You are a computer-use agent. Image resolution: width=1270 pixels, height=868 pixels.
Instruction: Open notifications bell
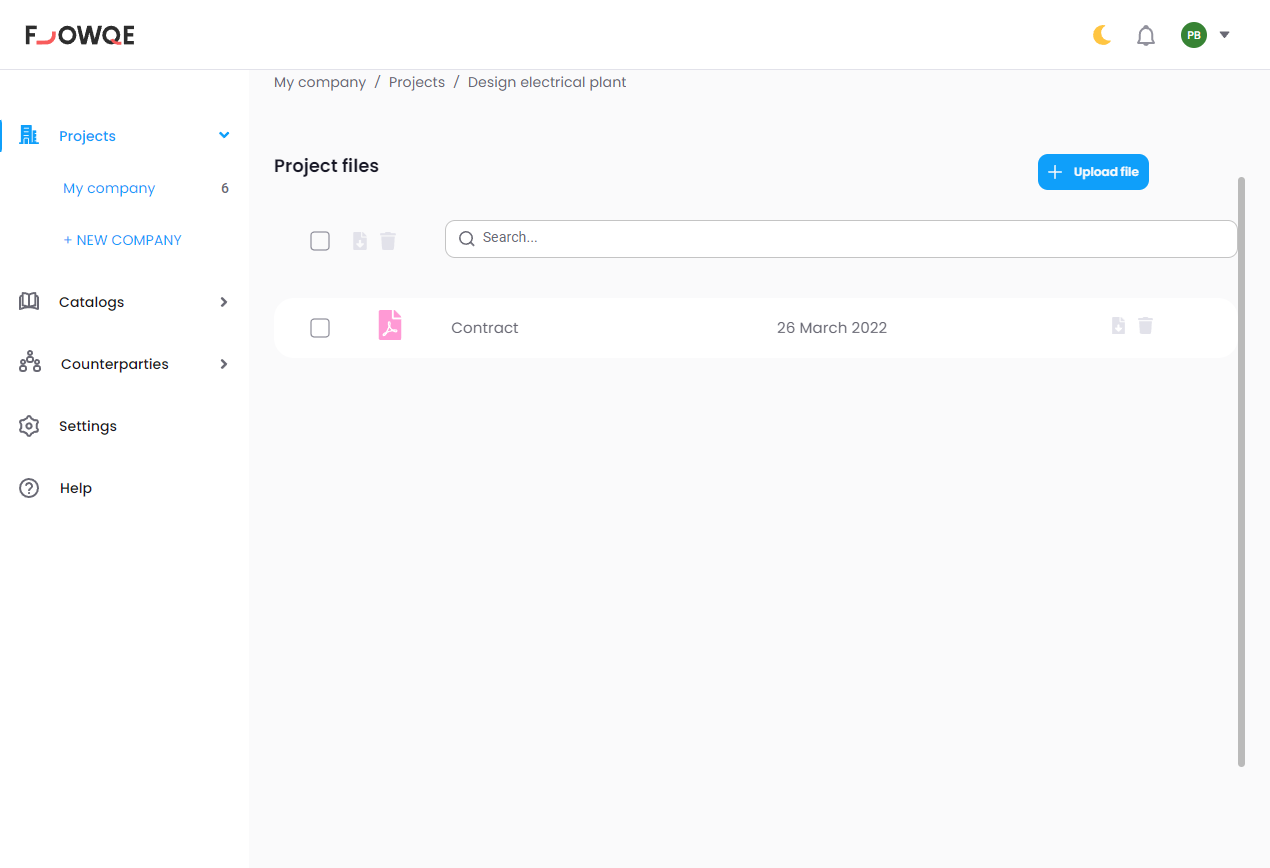(1146, 36)
